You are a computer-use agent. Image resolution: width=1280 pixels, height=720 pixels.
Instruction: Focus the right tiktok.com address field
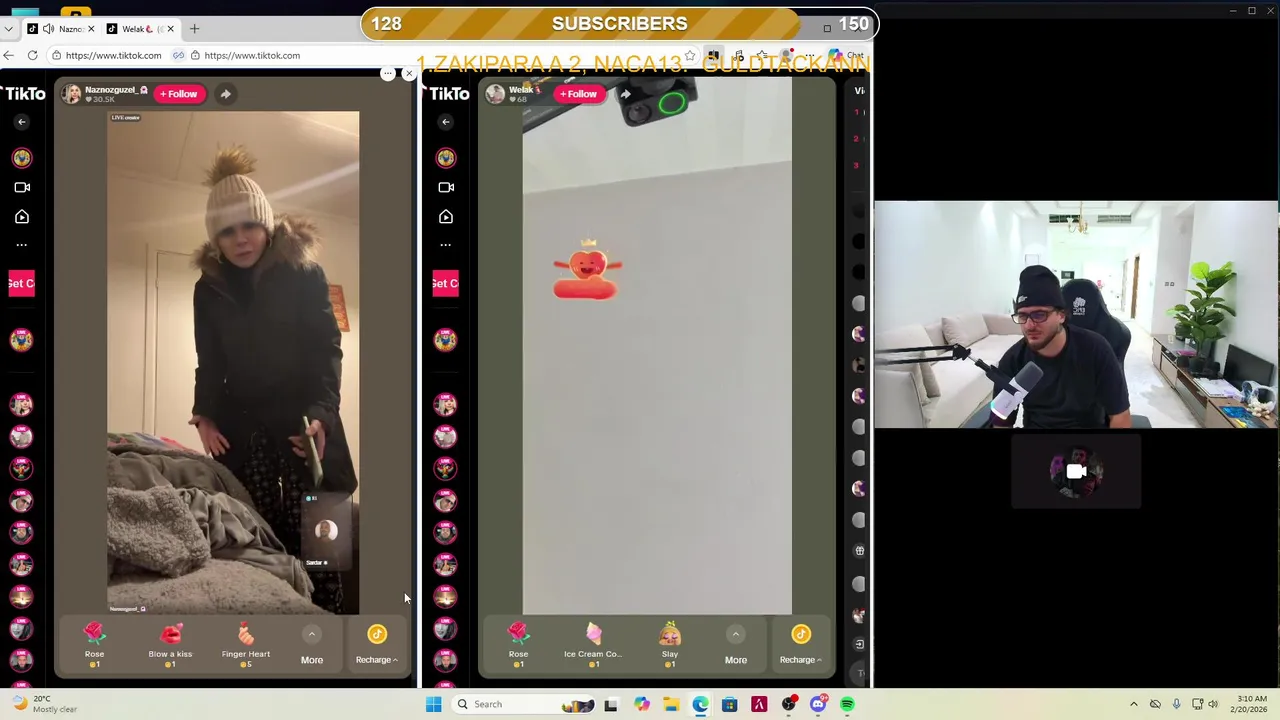tap(252, 56)
